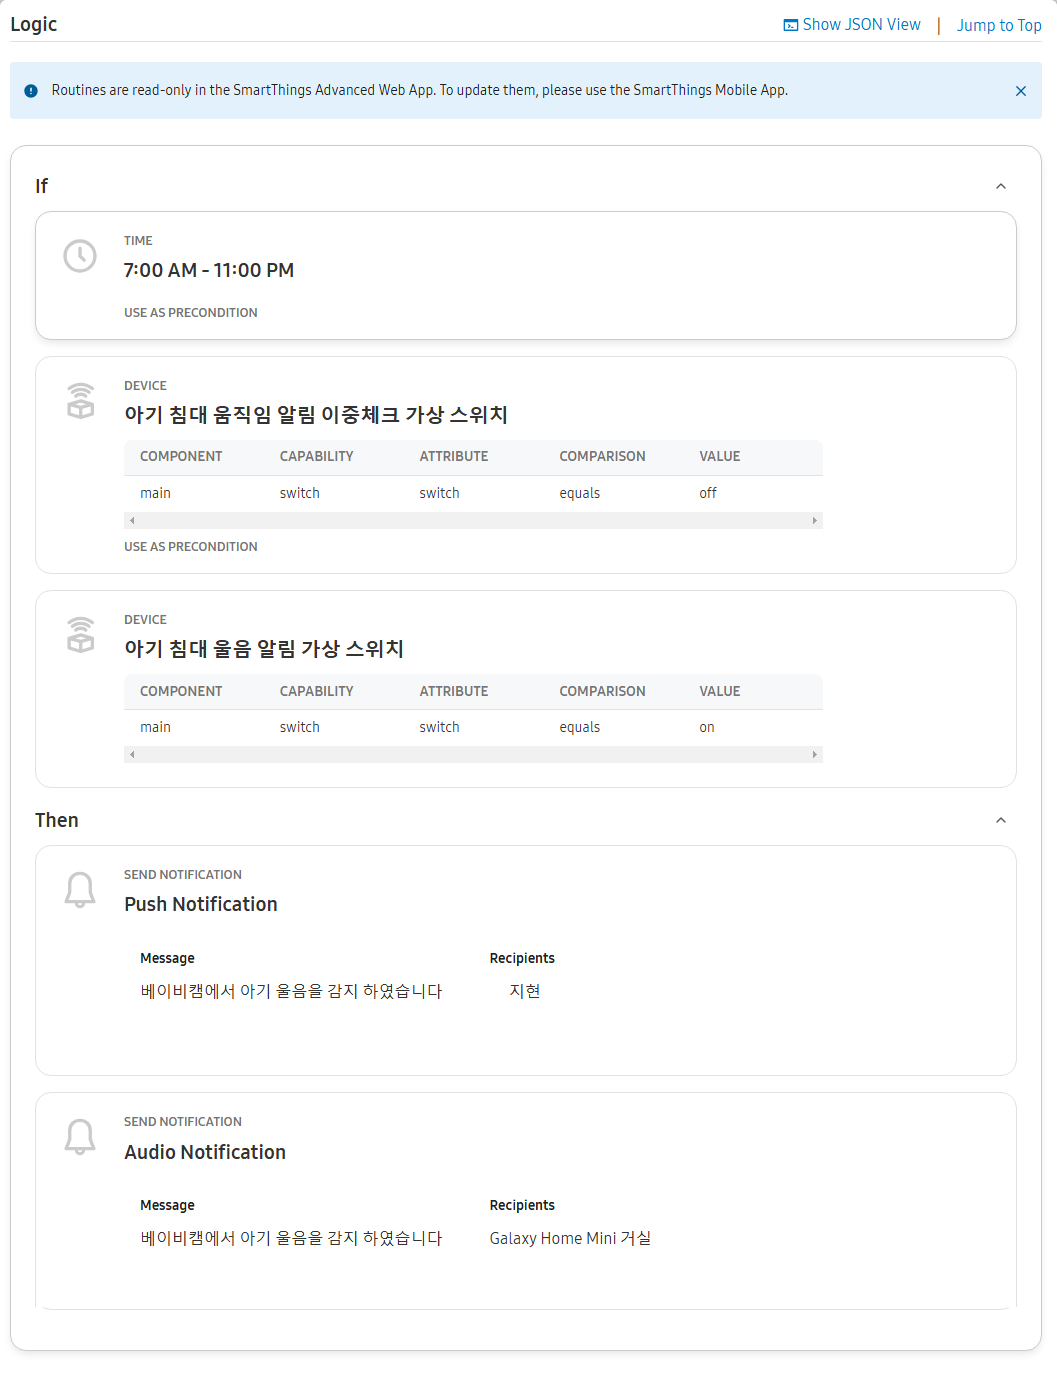Click bell icon of Audio Notification

click(x=80, y=1137)
